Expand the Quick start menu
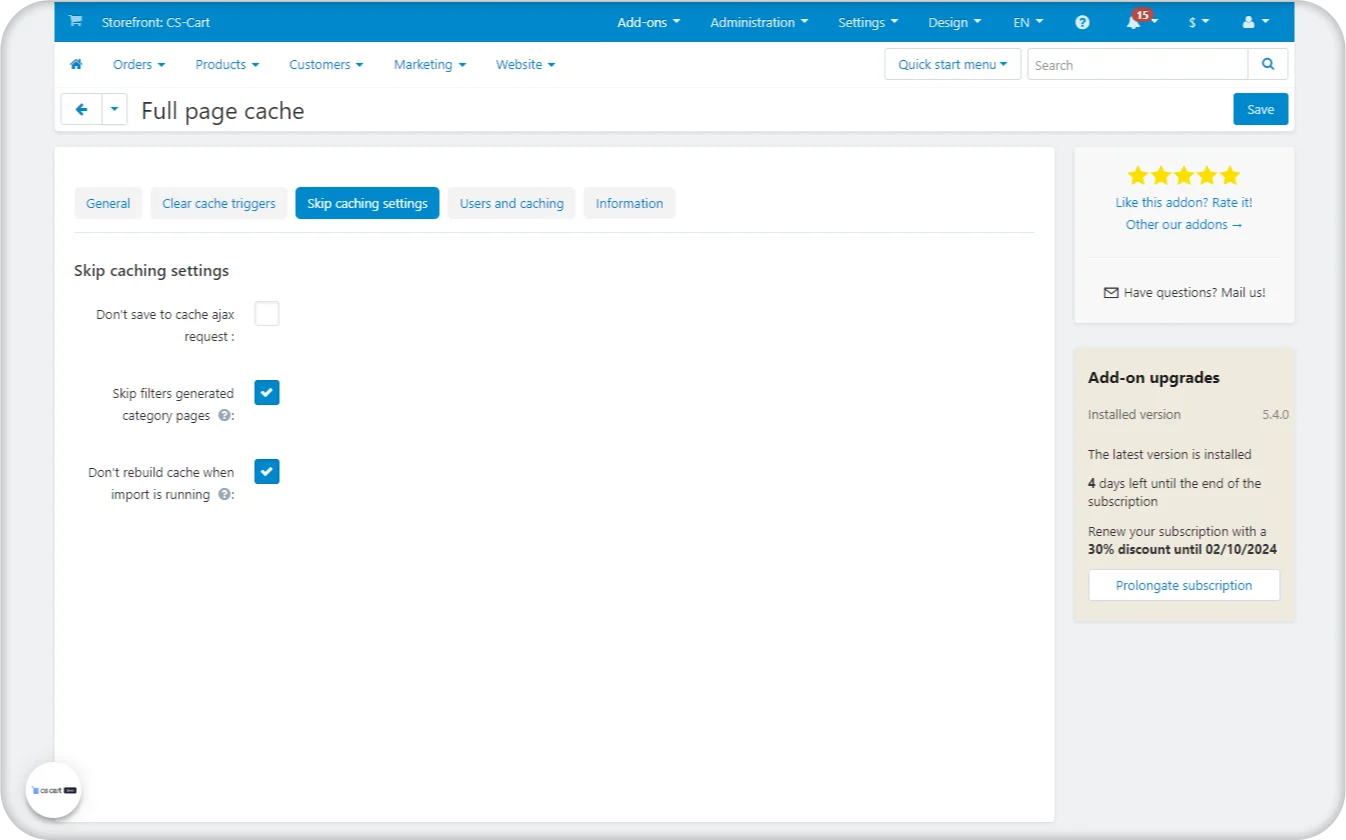 tap(953, 64)
